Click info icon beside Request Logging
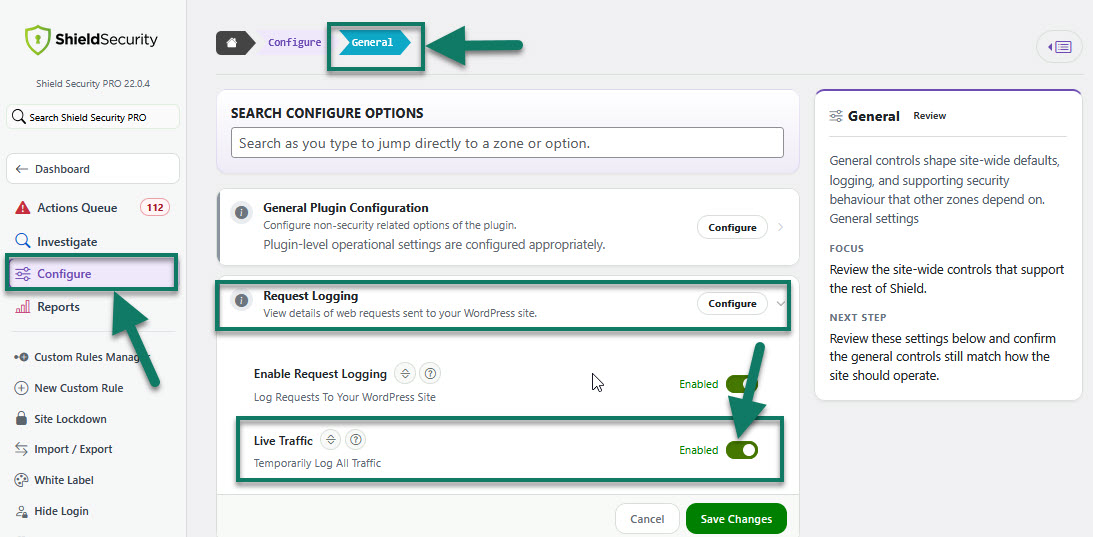The image size is (1093, 537). (x=241, y=301)
